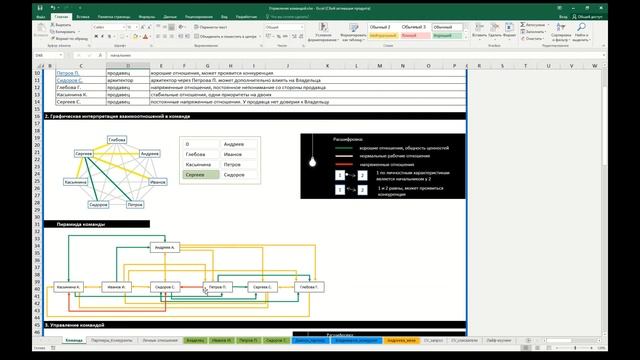
Task: Apply the red Плохой cell style
Action: click(x=415, y=36)
